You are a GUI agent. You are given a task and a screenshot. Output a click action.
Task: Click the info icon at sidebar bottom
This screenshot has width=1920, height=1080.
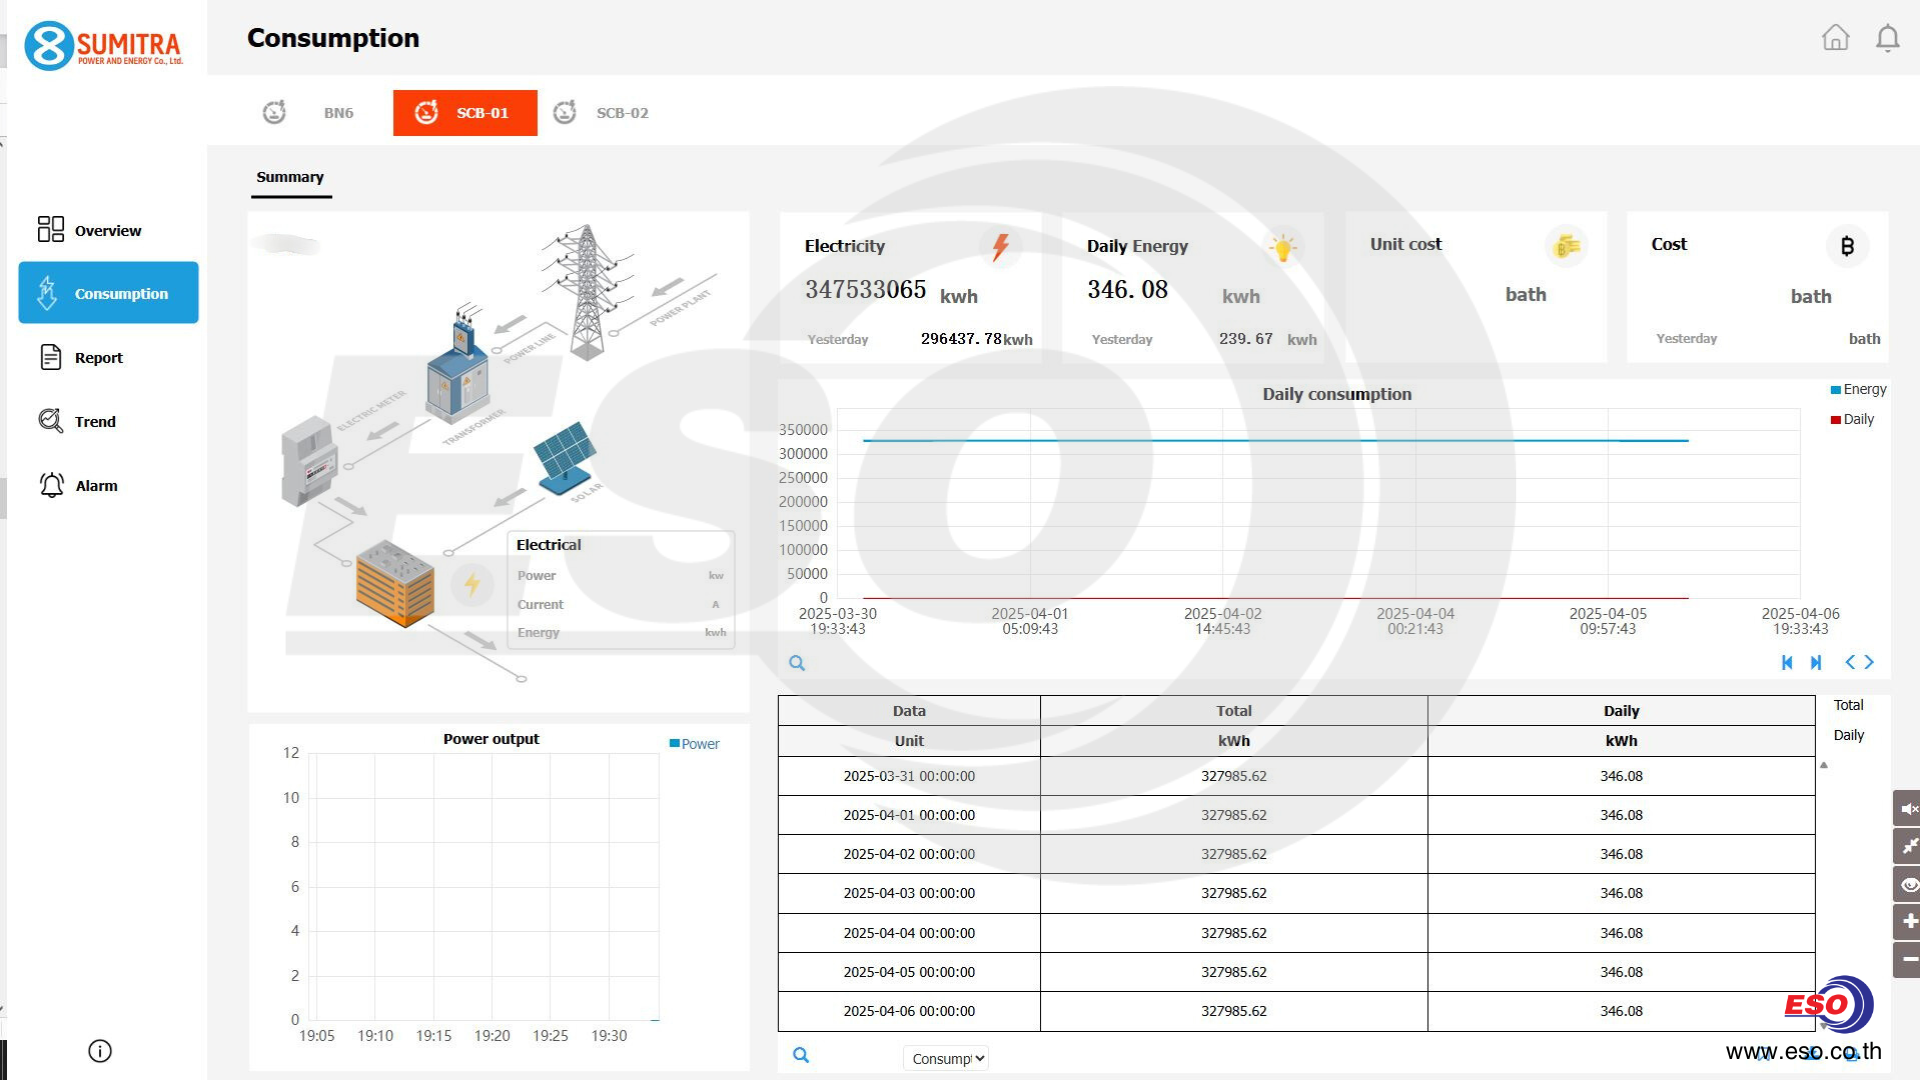(100, 1051)
